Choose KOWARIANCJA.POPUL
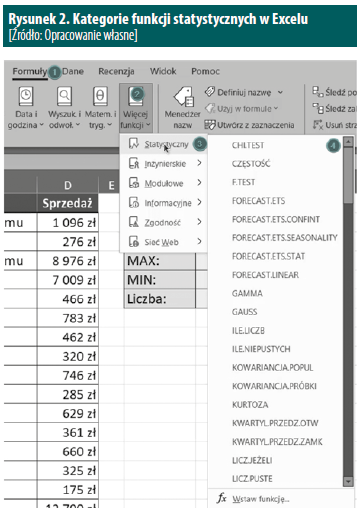Viewport: 362px width, 519px height. coord(272,368)
